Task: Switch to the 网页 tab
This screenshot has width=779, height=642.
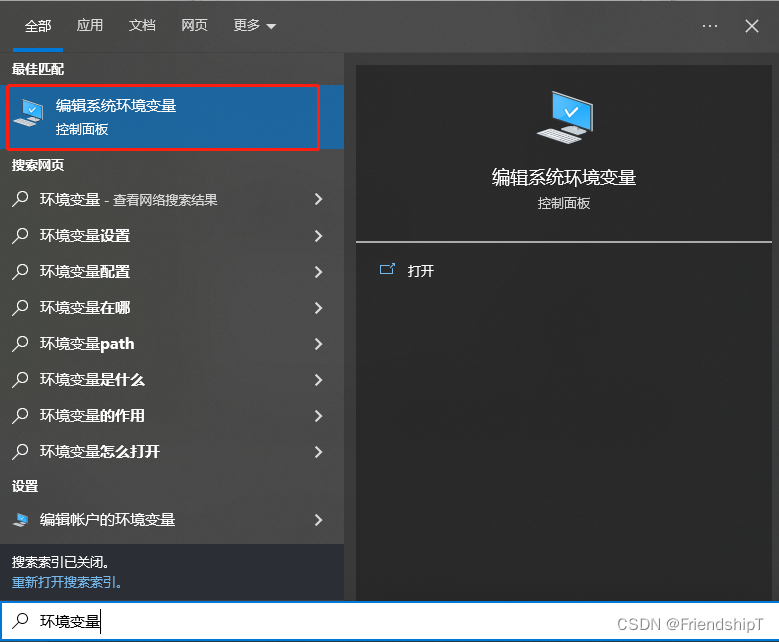Action: [x=194, y=25]
